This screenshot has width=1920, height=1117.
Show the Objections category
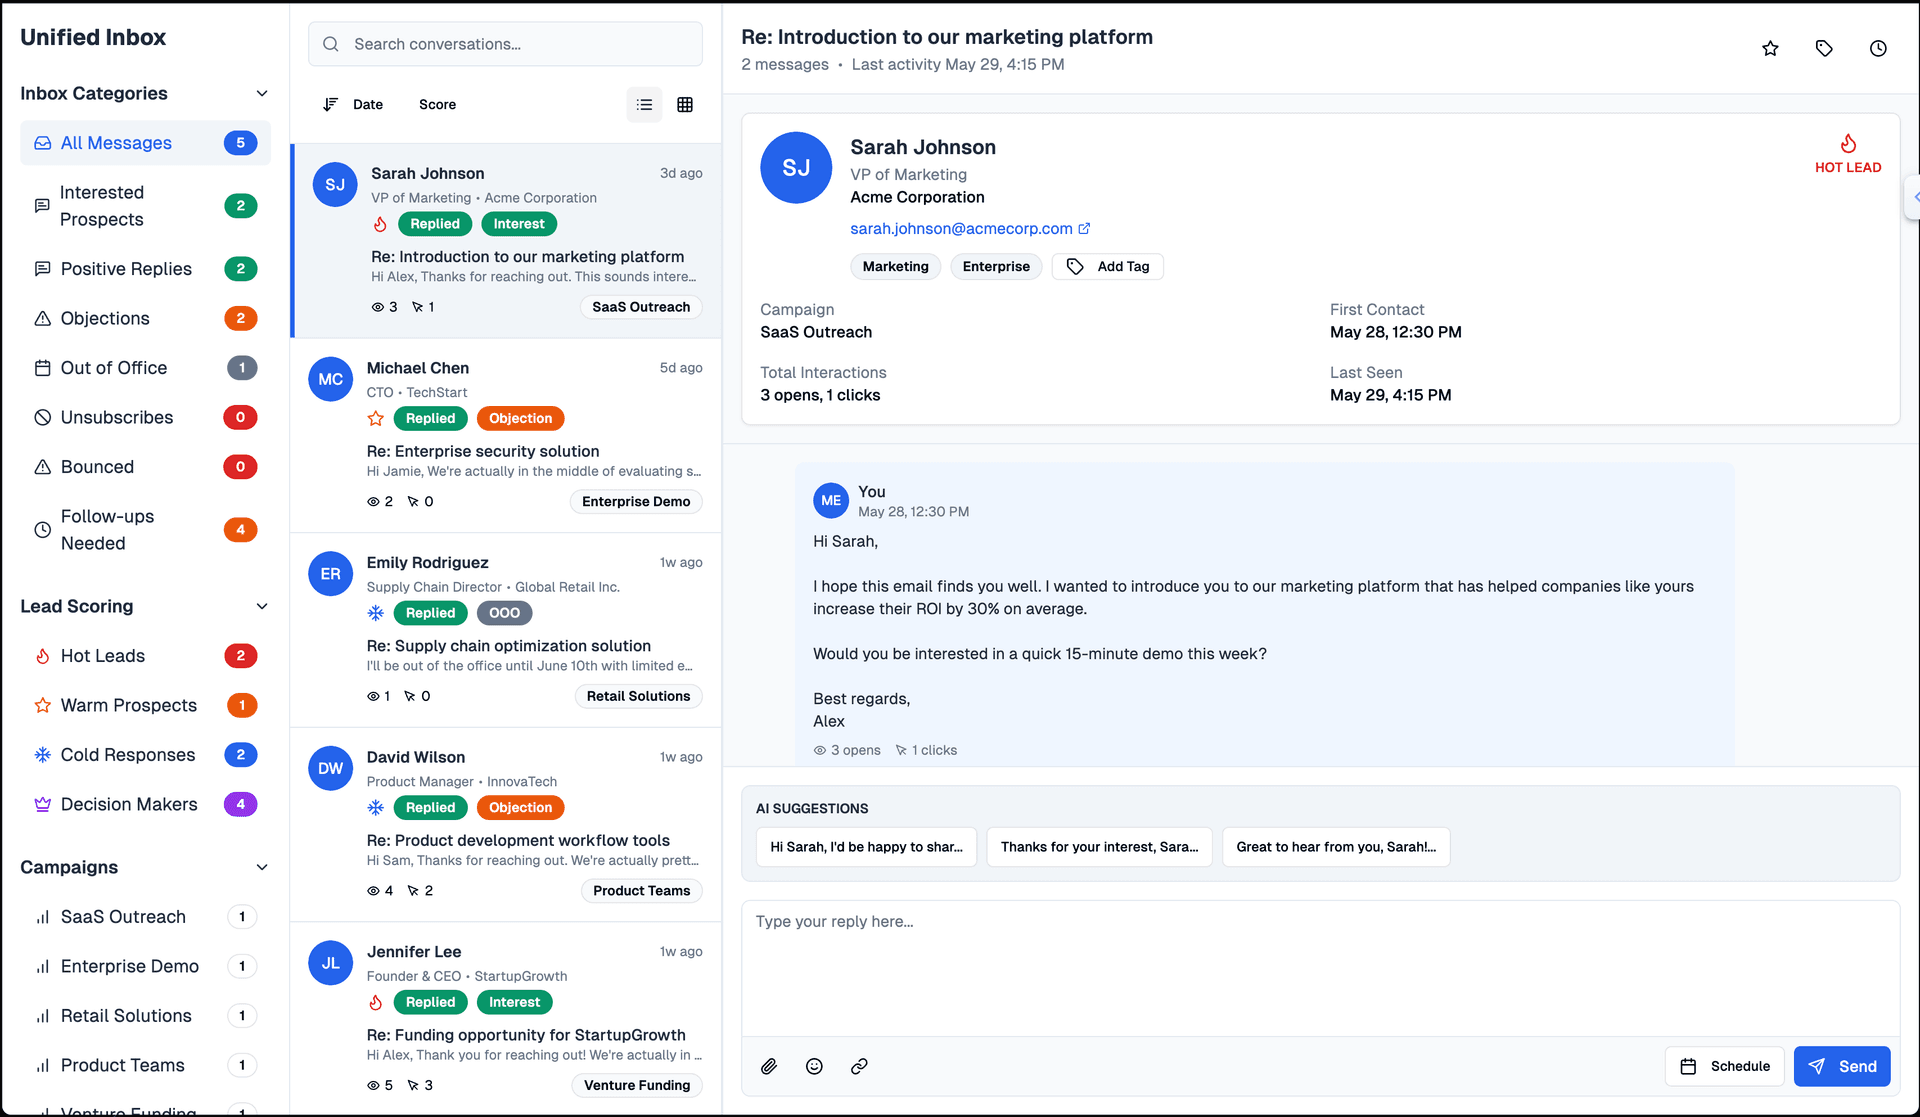(x=145, y=318)
